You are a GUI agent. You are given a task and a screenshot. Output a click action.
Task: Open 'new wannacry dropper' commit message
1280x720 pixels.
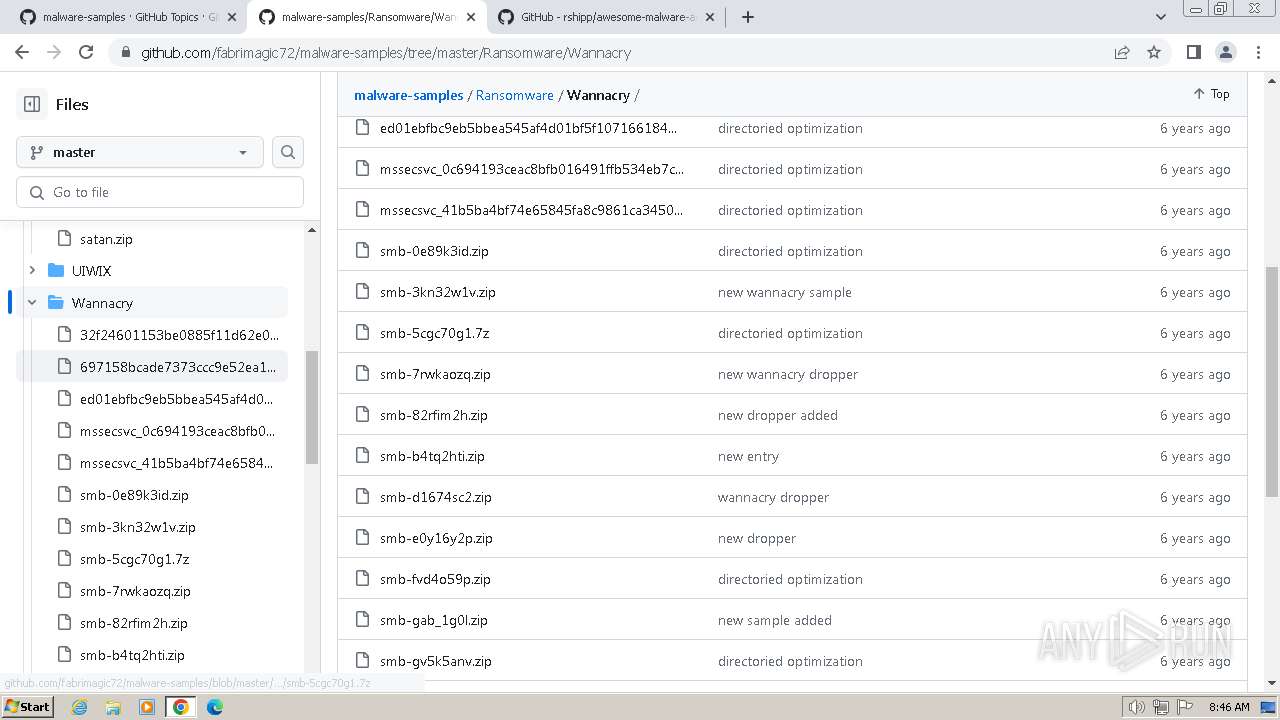tap(788, 374)
